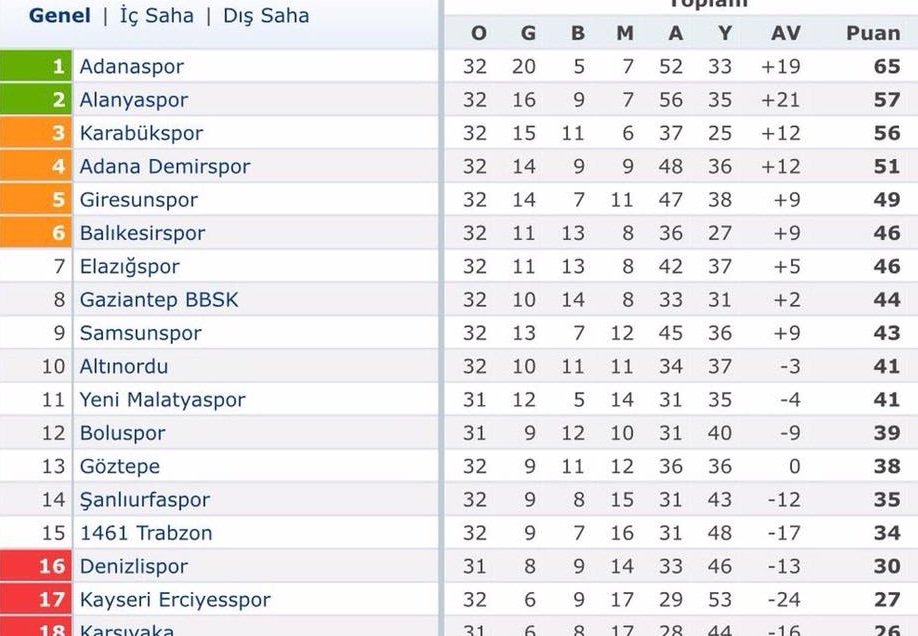This screenshot has height=636, width=918.
Task: Click the Alanyaspor team name
Action: coord(134,100)
